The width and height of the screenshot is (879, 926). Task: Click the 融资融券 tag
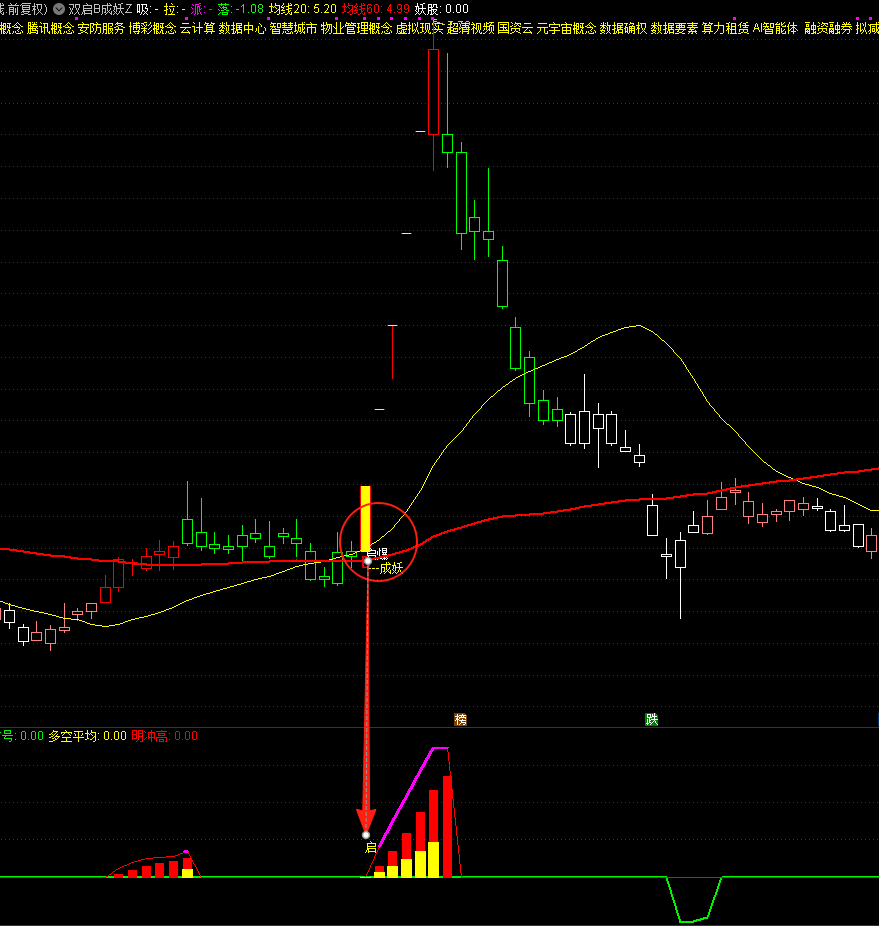point(828,28)
